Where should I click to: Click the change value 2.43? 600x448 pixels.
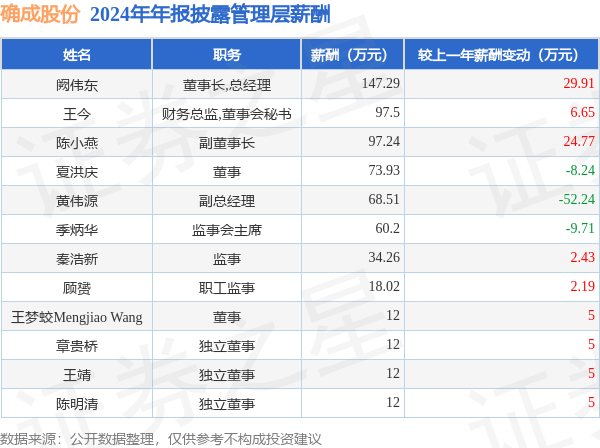tap(582, 257)
